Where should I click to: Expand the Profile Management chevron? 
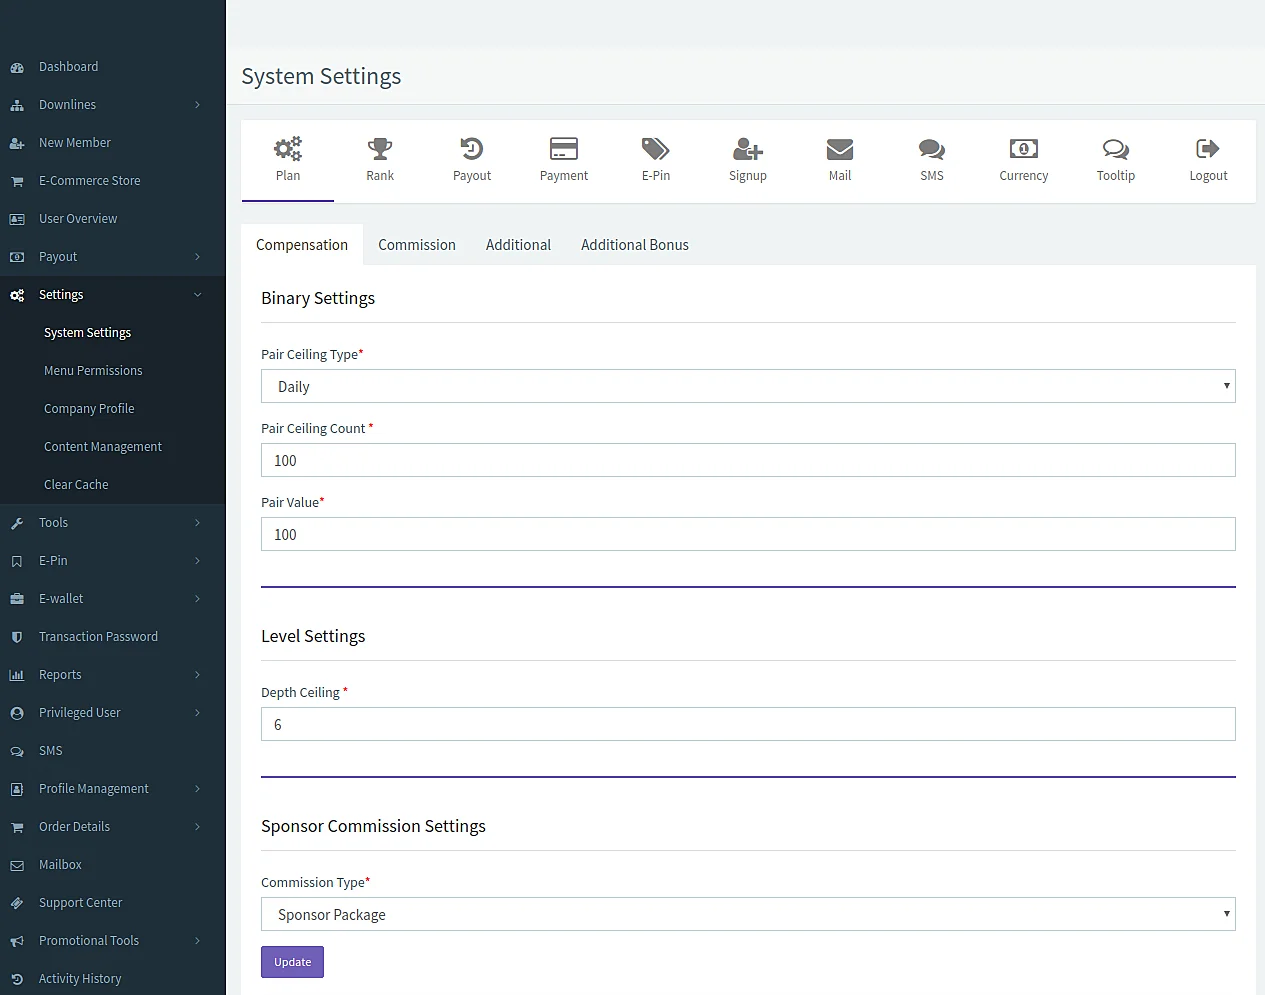click(197, 789)
